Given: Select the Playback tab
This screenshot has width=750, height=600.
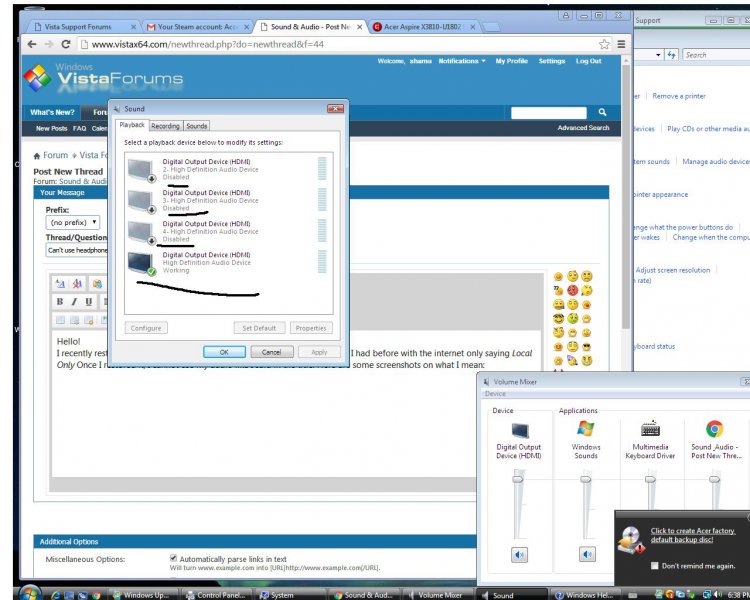Looking at the screenshot, I should point(132,125).
